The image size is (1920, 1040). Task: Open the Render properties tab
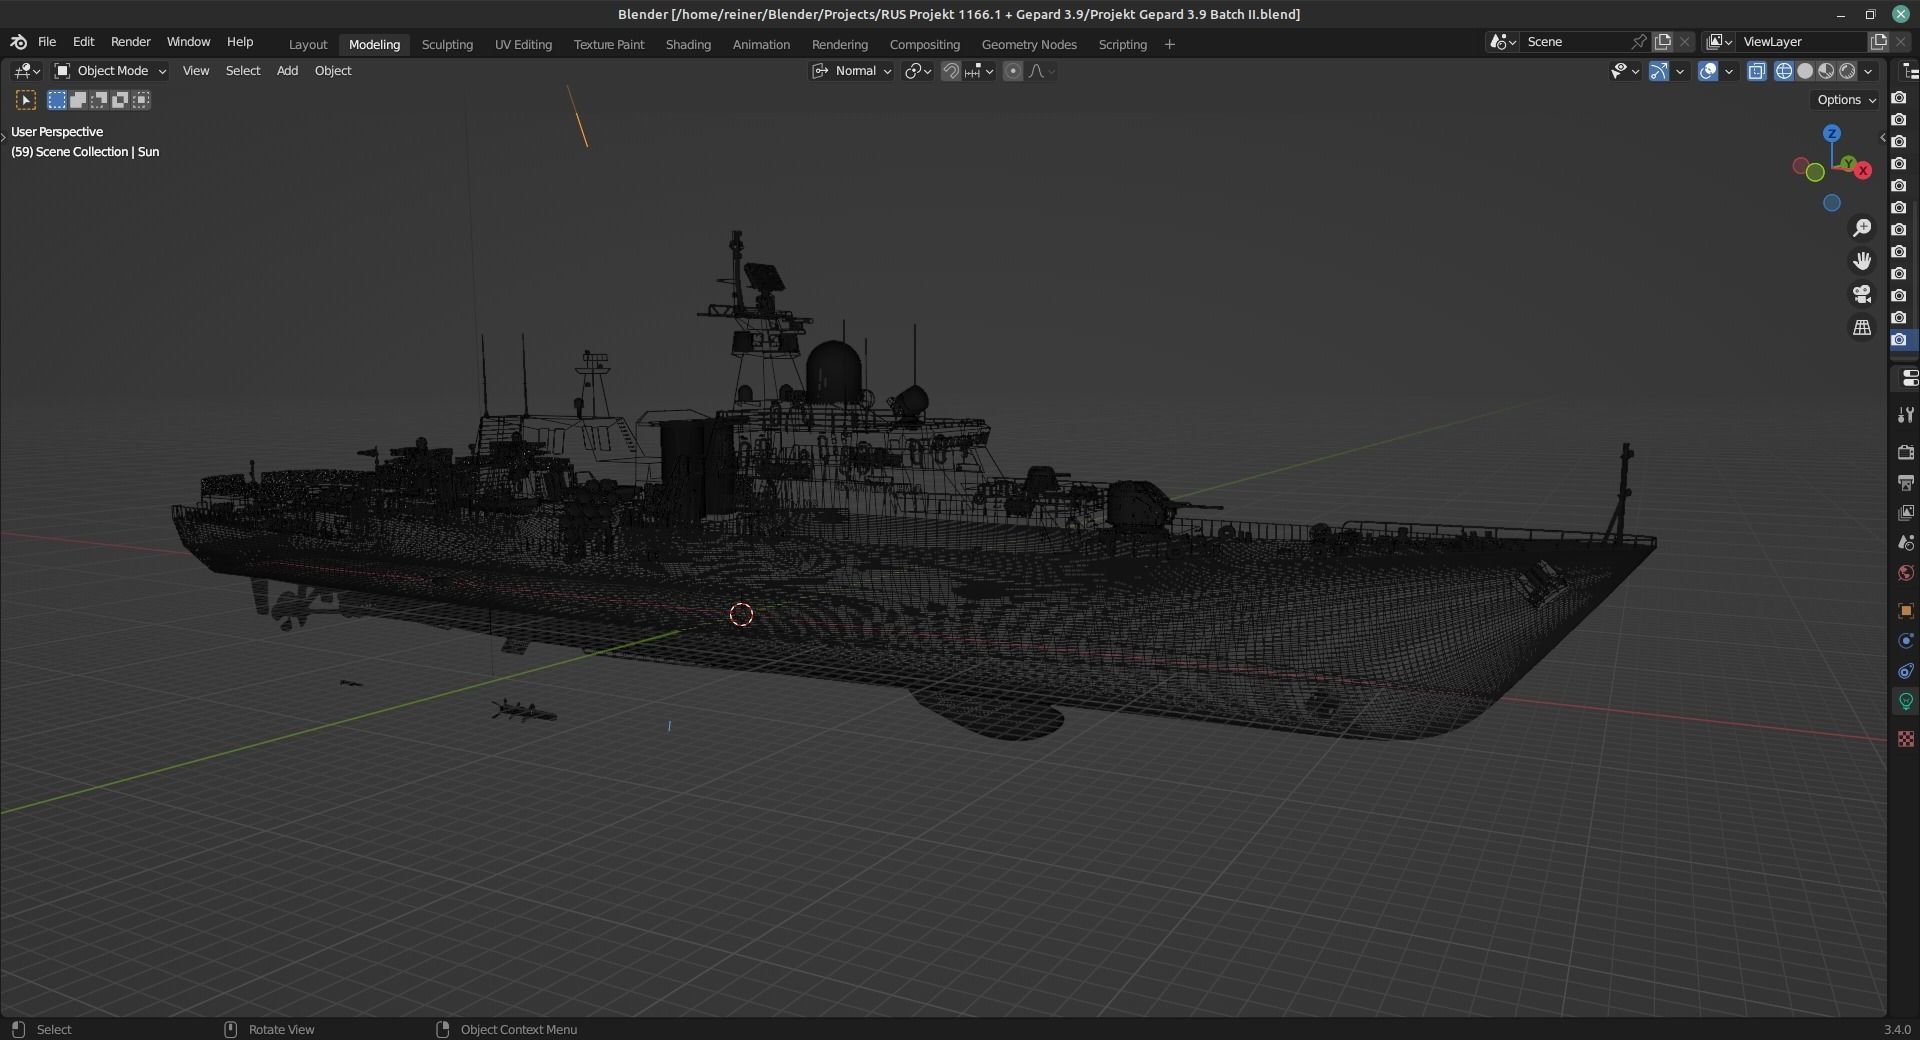1906,453
